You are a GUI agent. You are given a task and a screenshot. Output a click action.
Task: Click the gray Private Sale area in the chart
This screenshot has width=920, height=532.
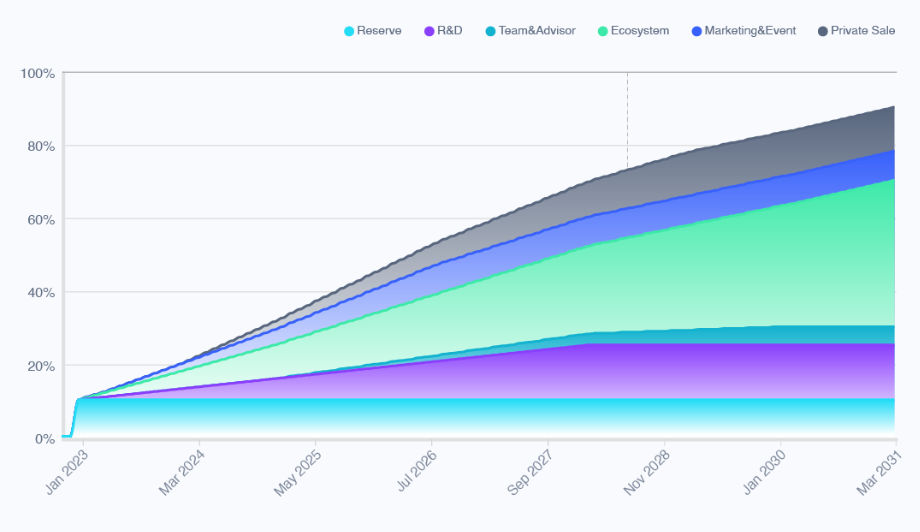800,140
